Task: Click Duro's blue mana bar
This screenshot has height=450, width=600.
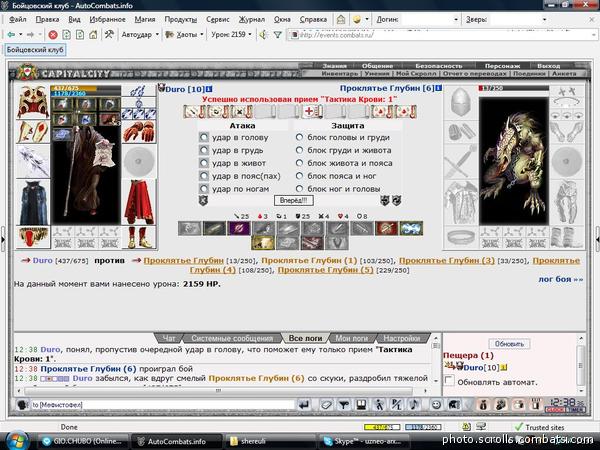Action: coord(85,93)
